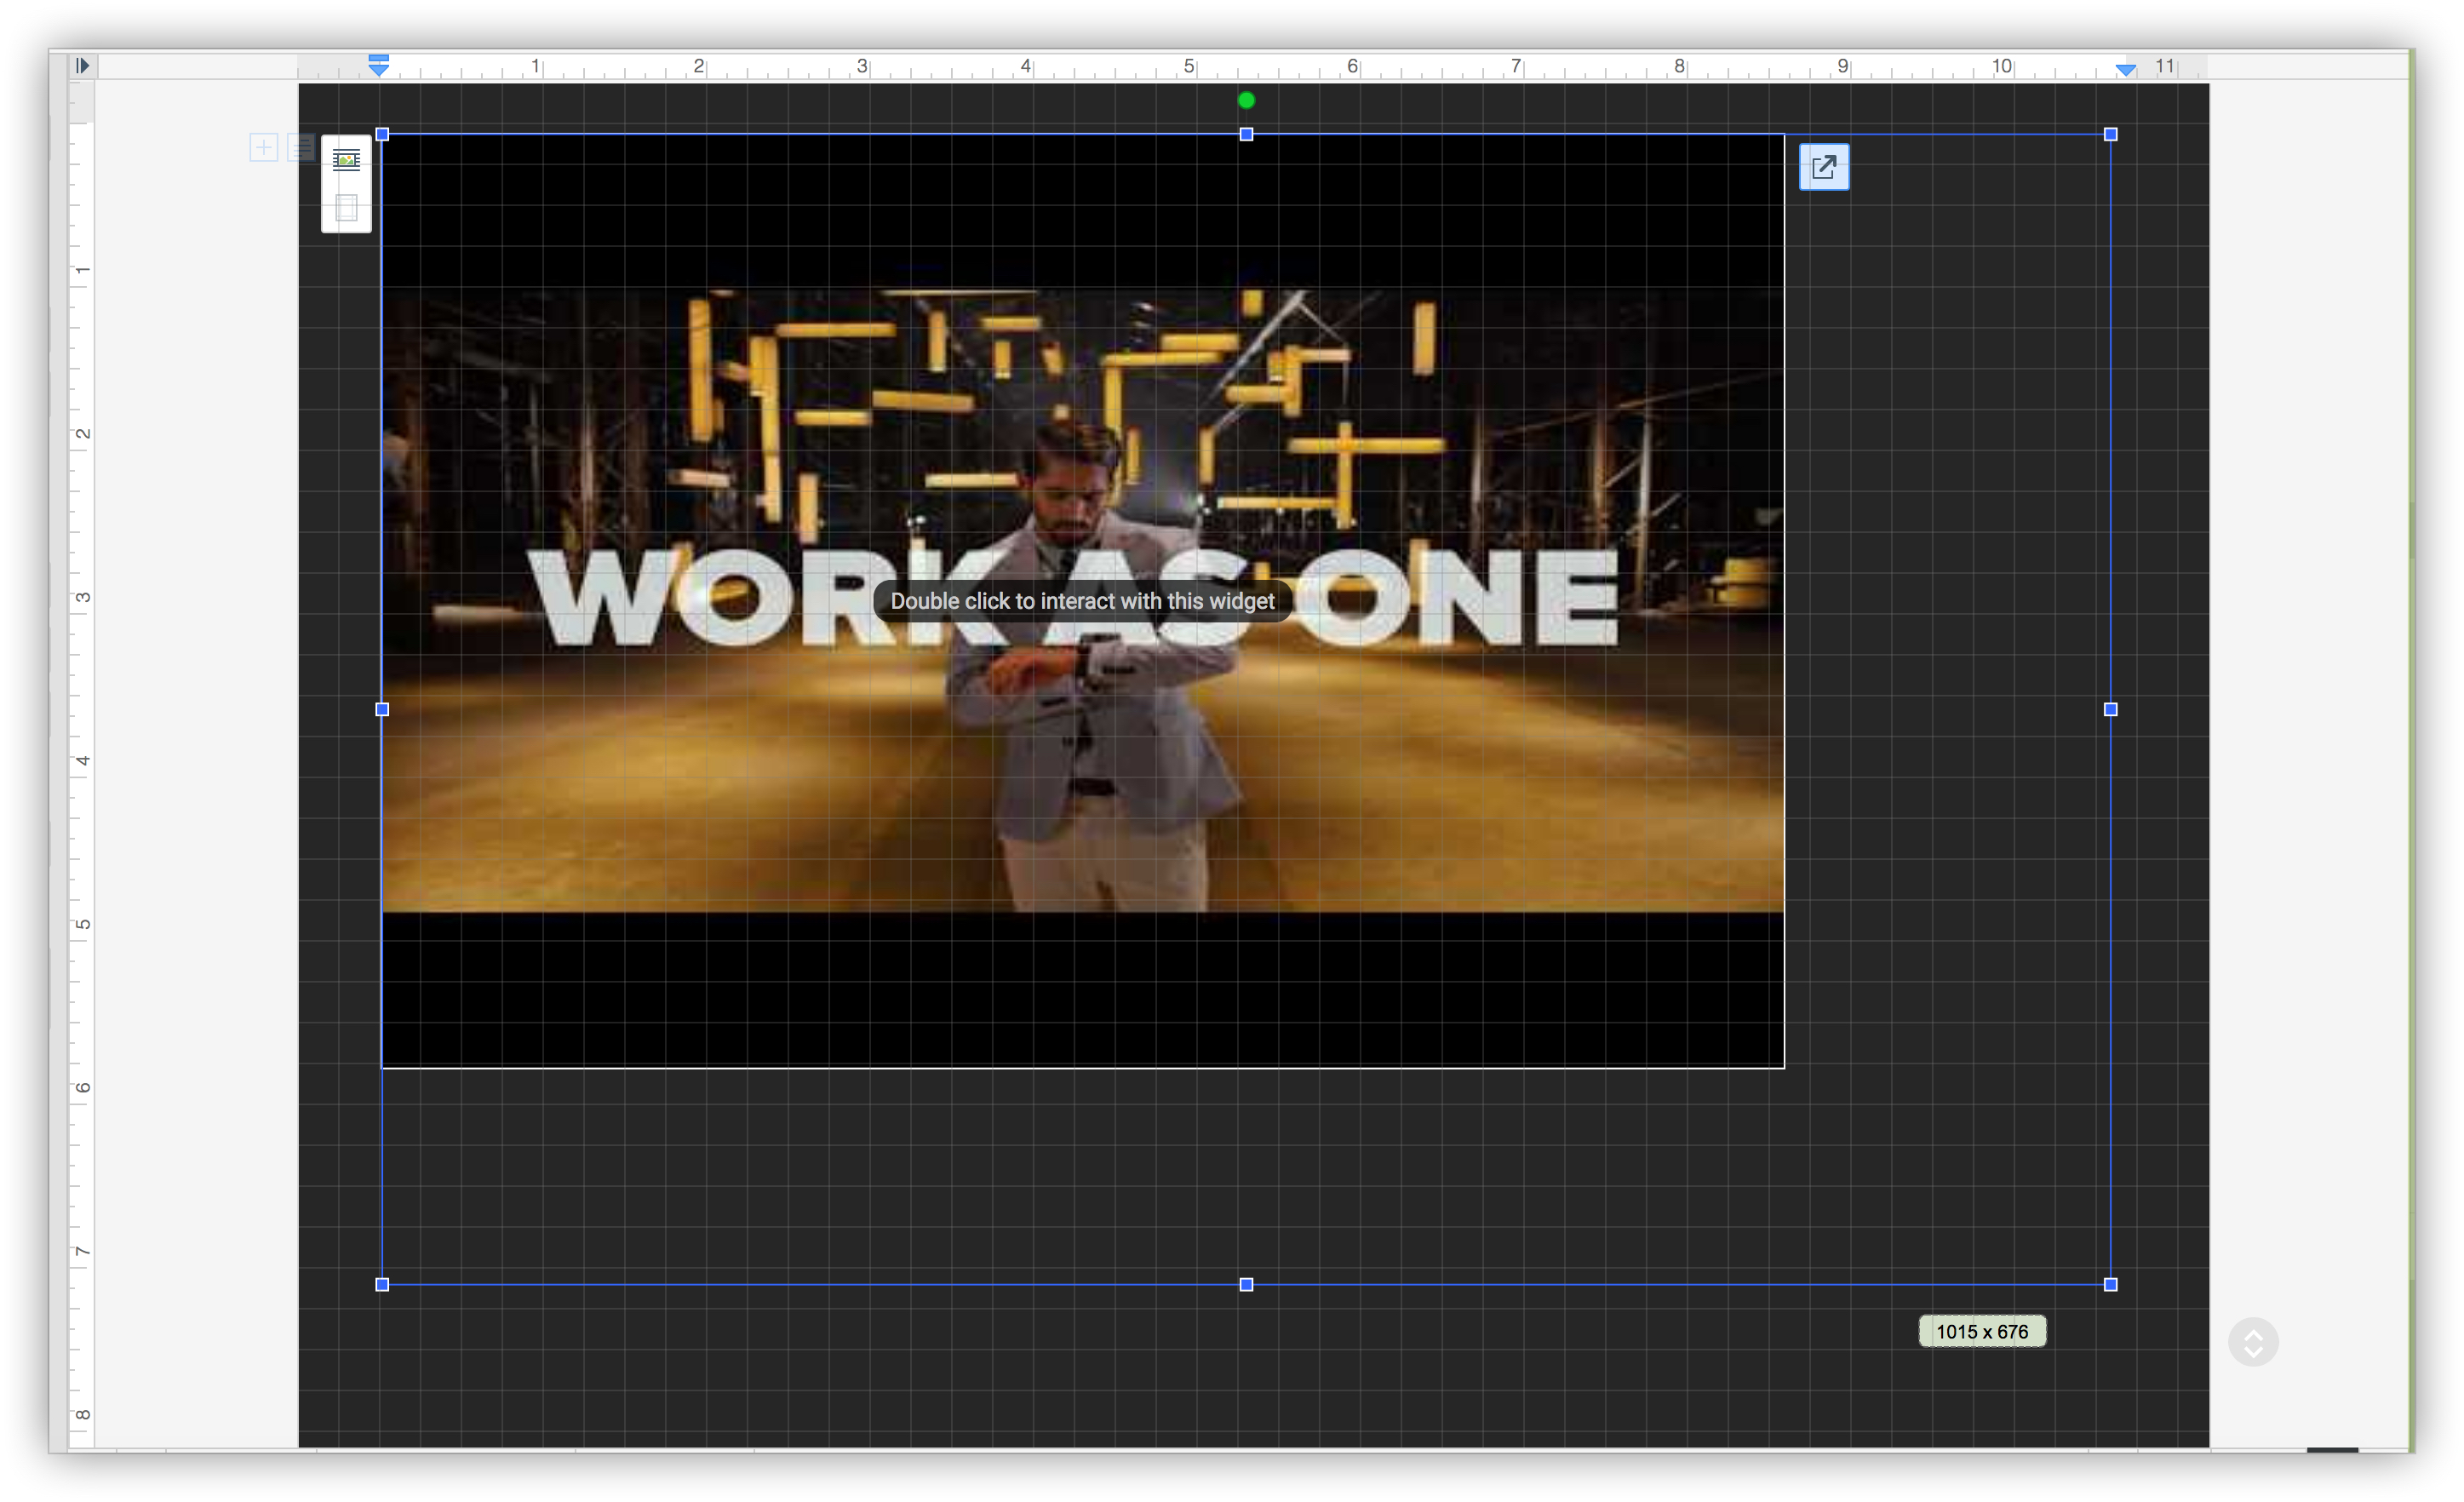Click the right margin marker on ruler

coord(2125,69)
